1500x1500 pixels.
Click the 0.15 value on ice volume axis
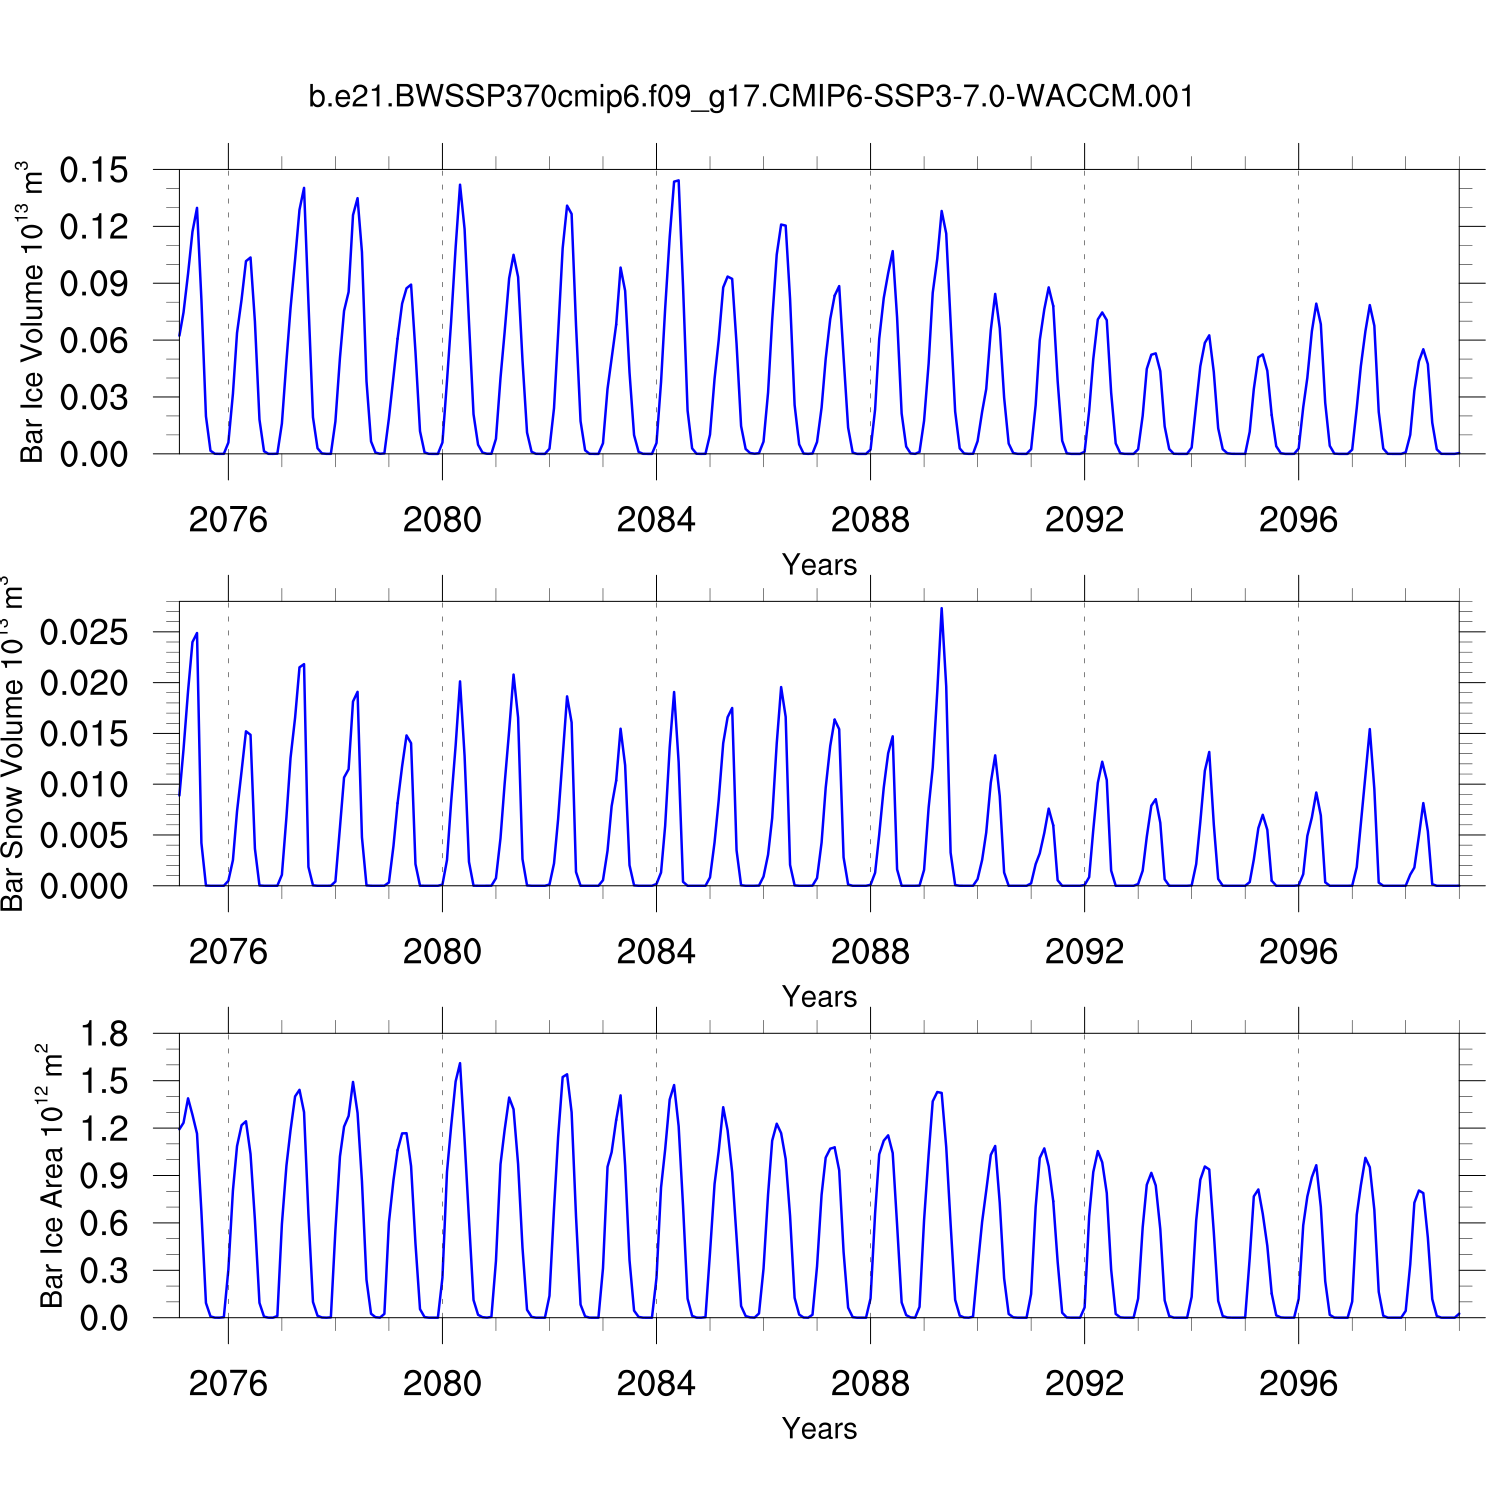94,171
